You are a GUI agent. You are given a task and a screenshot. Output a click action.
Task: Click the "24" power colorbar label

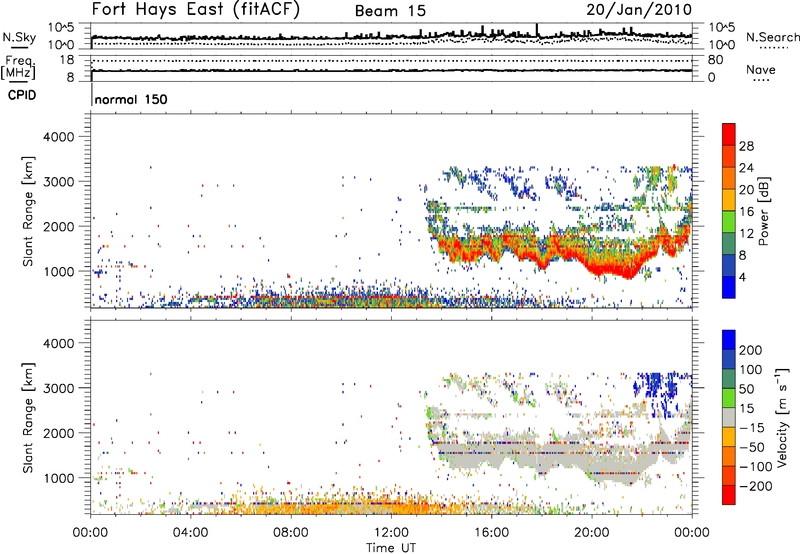(746, 168)
